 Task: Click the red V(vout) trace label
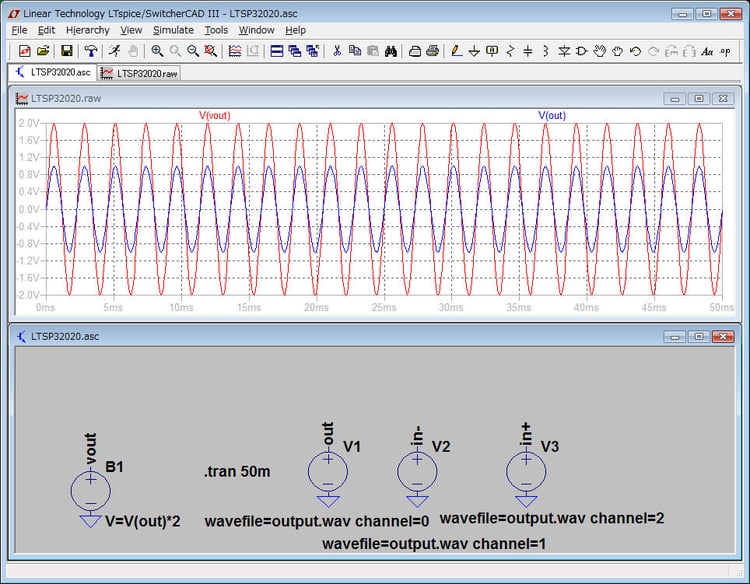[214, 116]
